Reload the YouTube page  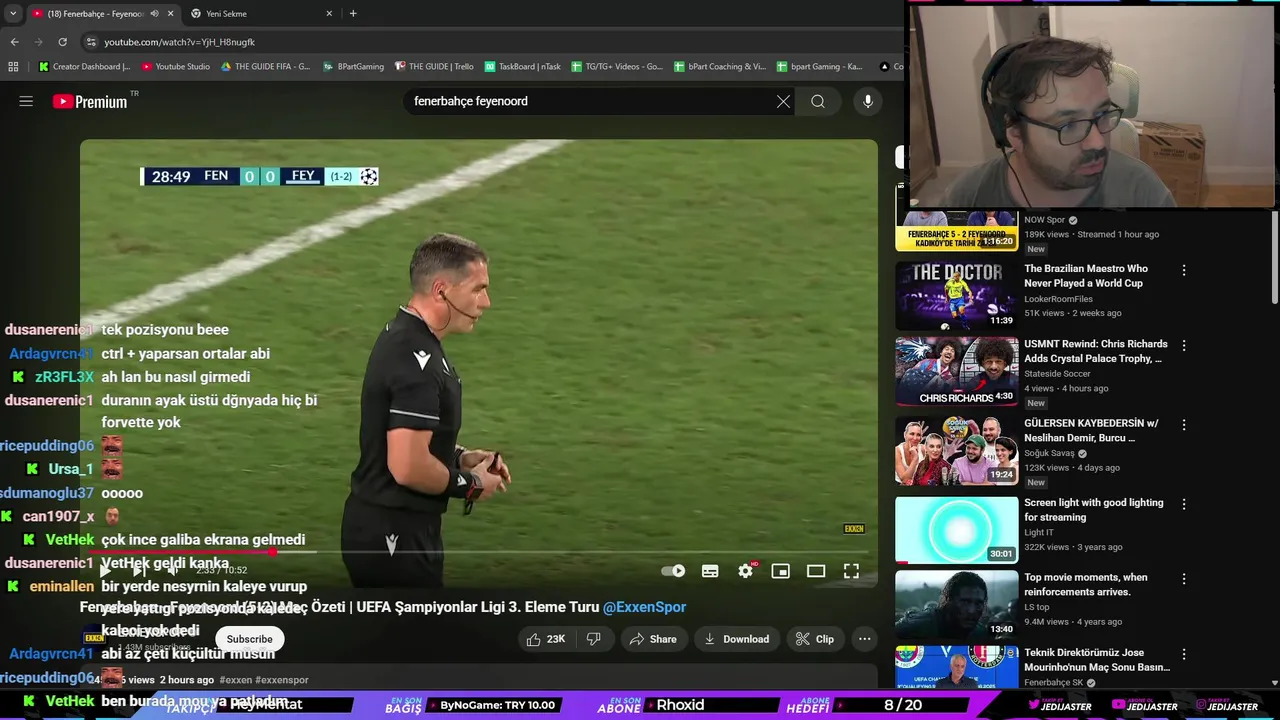[62, 42]
